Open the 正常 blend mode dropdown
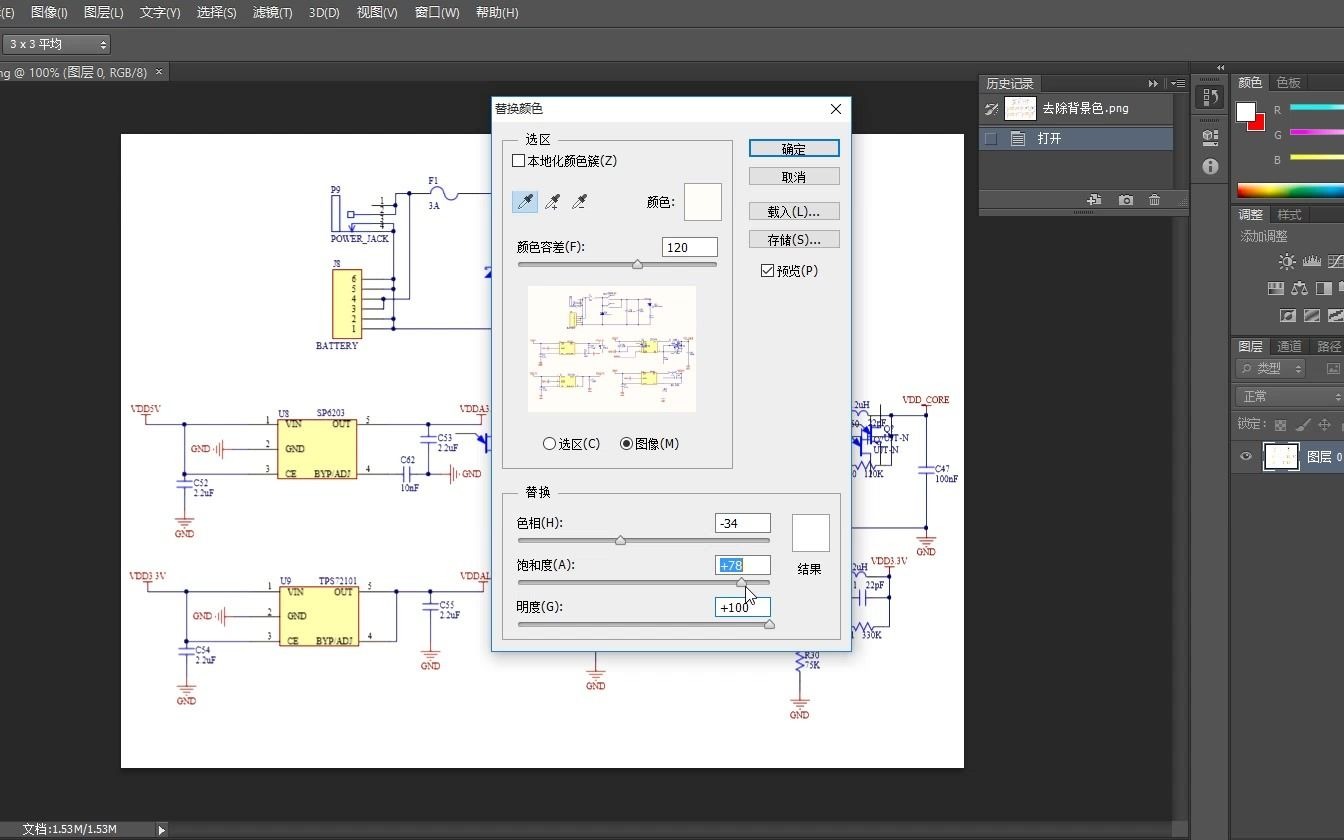 pyautogui.click(x=1290, y=396)
